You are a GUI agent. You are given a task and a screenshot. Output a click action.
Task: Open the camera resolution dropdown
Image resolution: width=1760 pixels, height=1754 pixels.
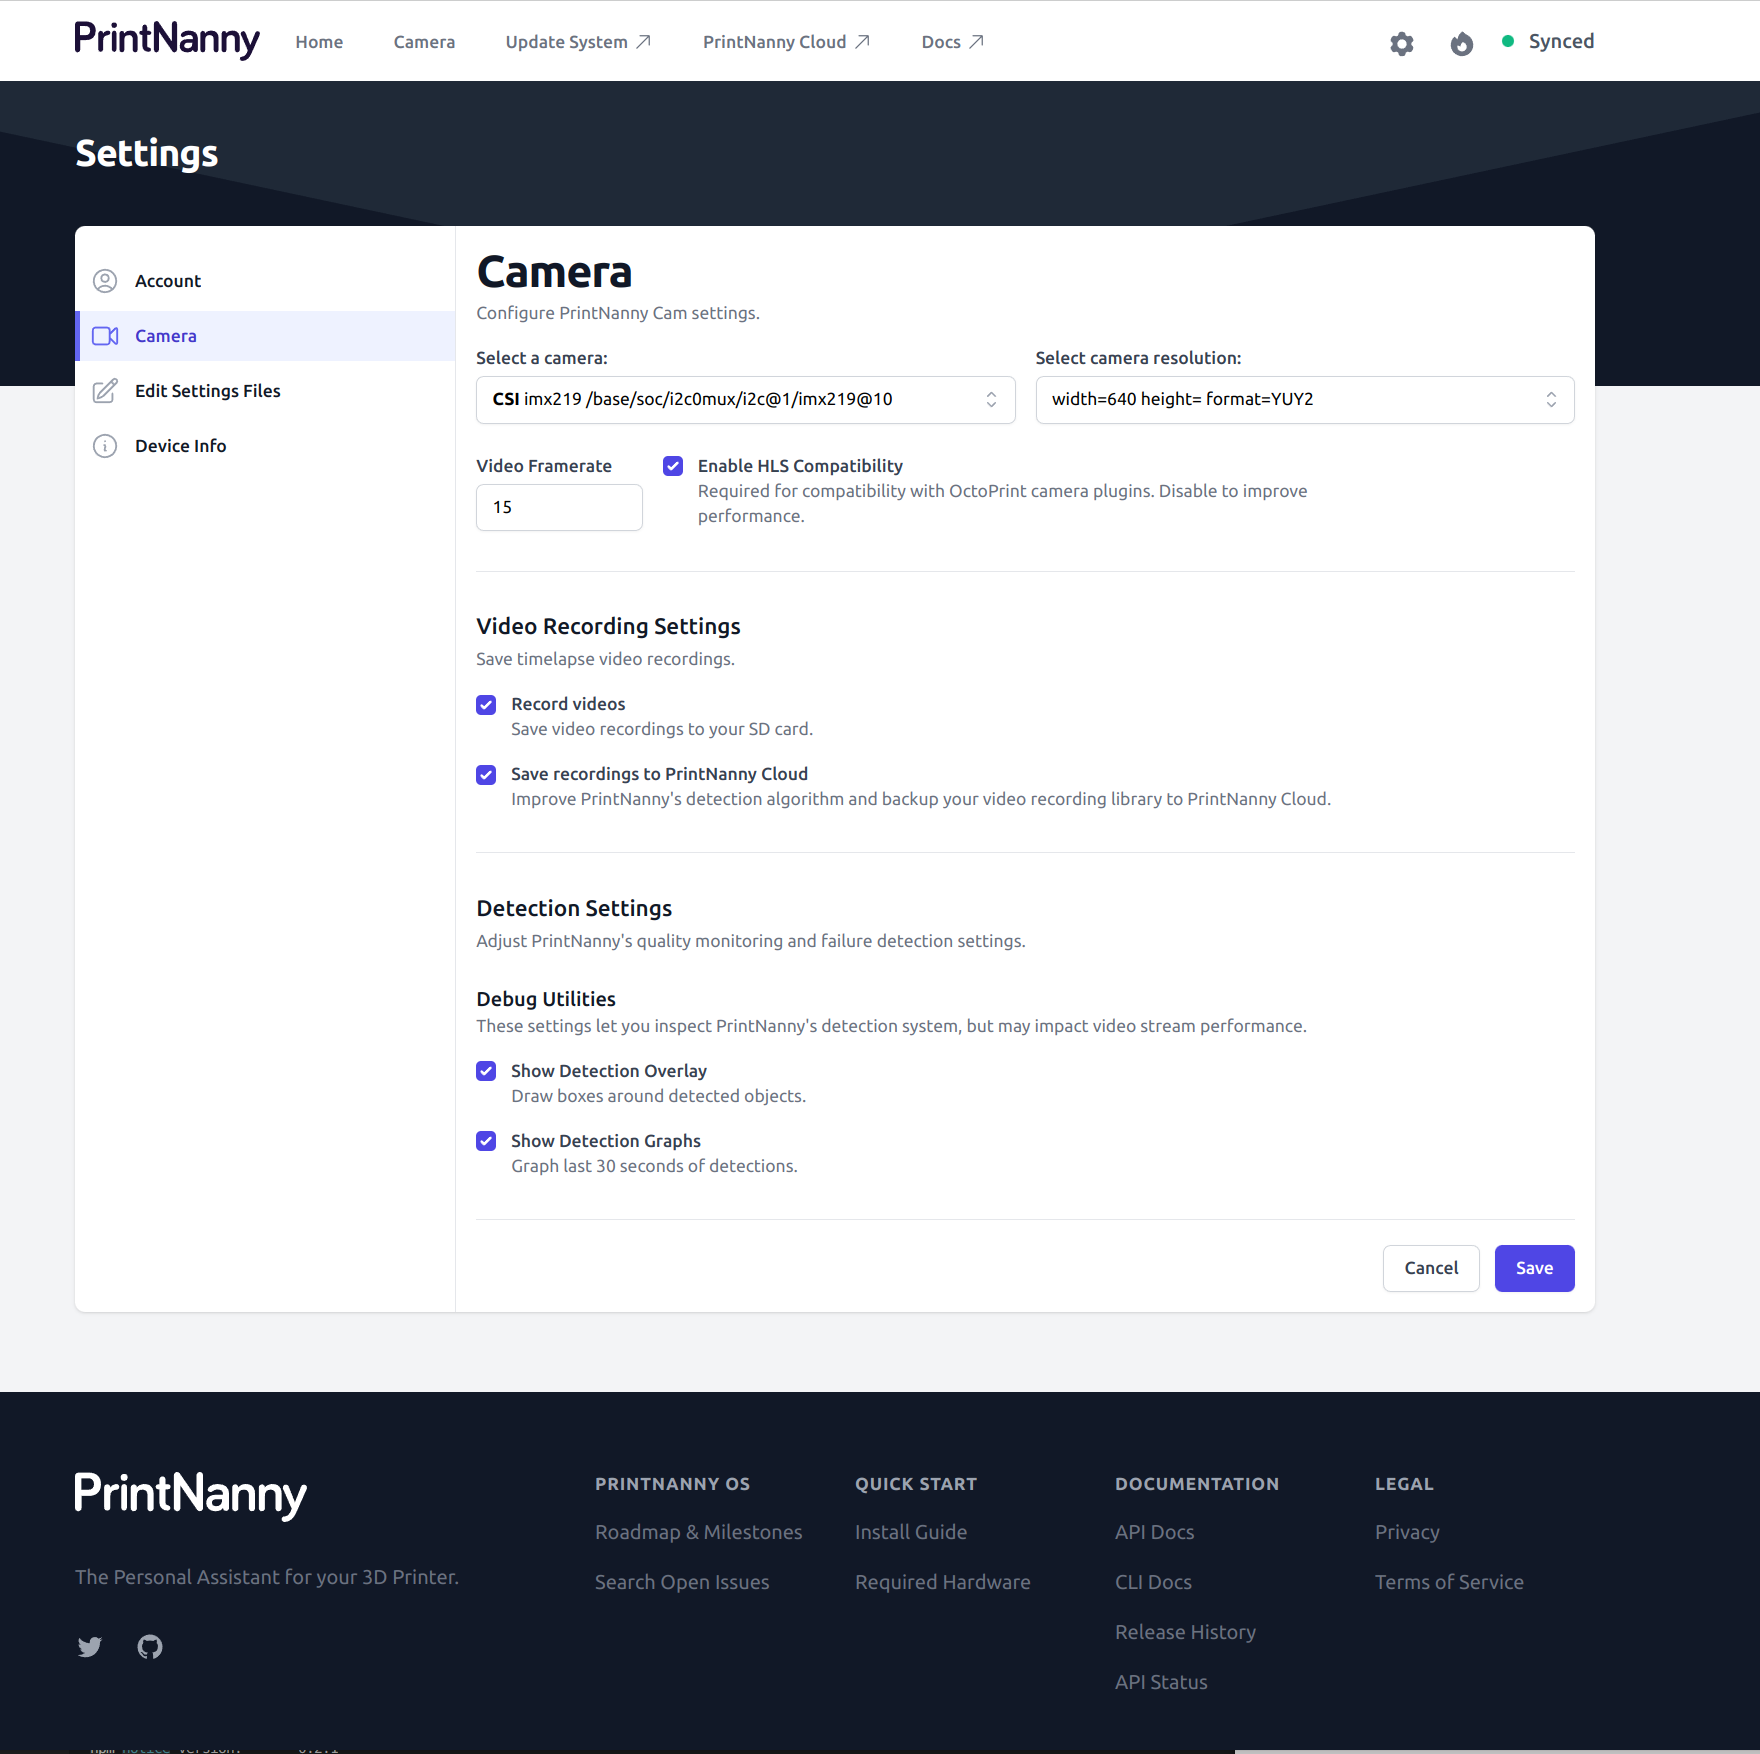1304,399
